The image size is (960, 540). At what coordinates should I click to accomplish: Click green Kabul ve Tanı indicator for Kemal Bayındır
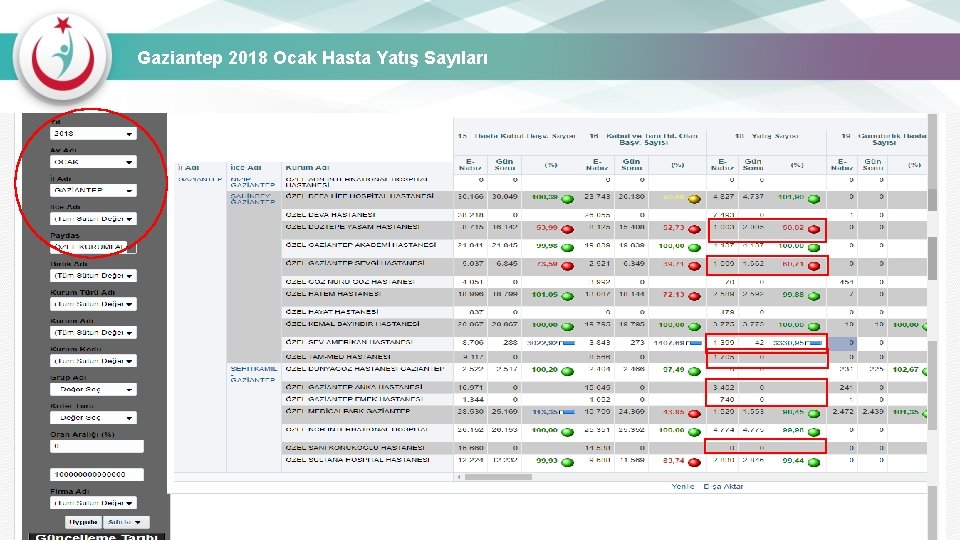(x=694, y=326)
